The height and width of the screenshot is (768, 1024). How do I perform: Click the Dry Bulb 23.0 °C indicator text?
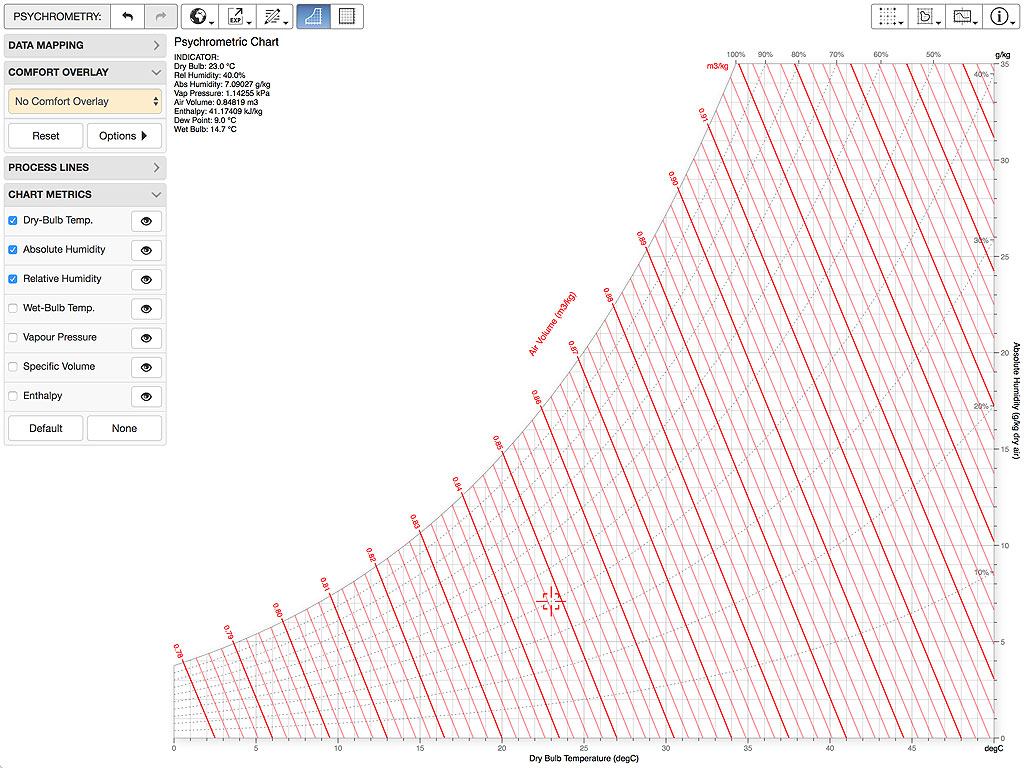(x=204, y=66)
